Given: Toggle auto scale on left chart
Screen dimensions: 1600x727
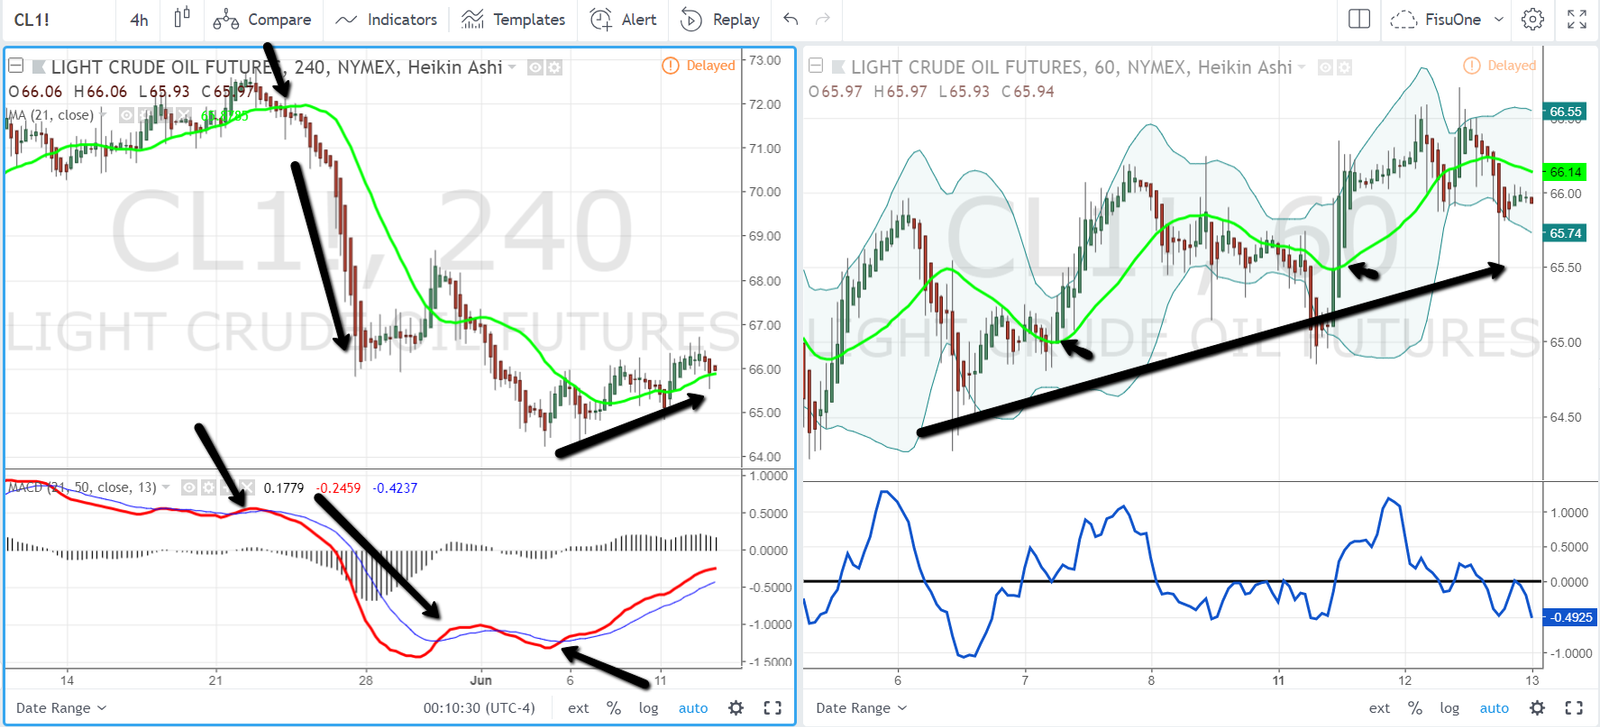Looking at the screenshot, I should (693, 708).
